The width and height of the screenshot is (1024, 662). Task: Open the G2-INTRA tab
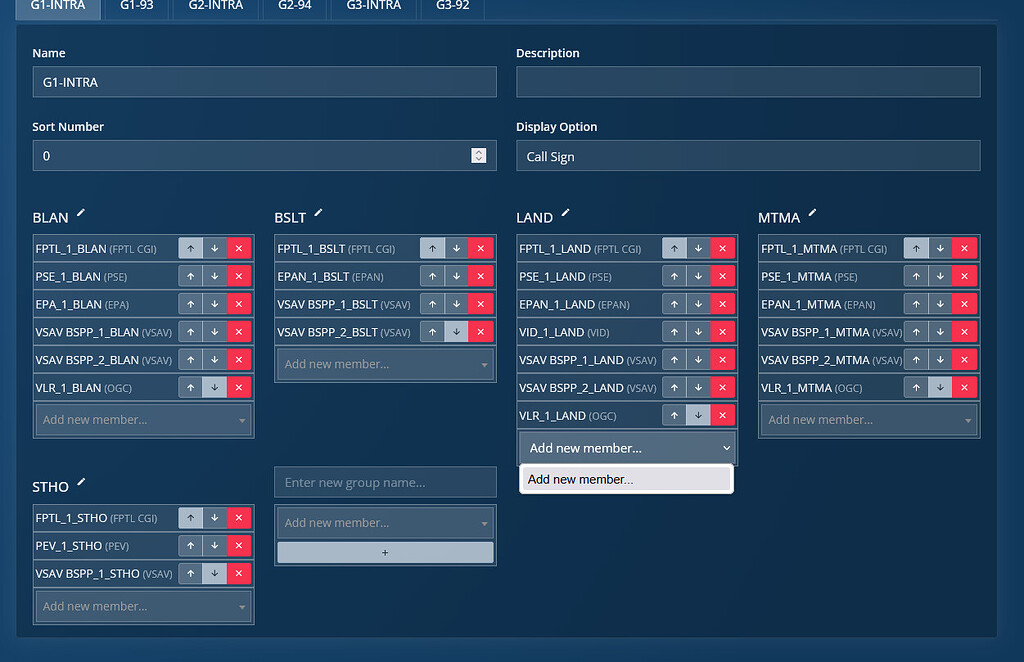point(216,7)
